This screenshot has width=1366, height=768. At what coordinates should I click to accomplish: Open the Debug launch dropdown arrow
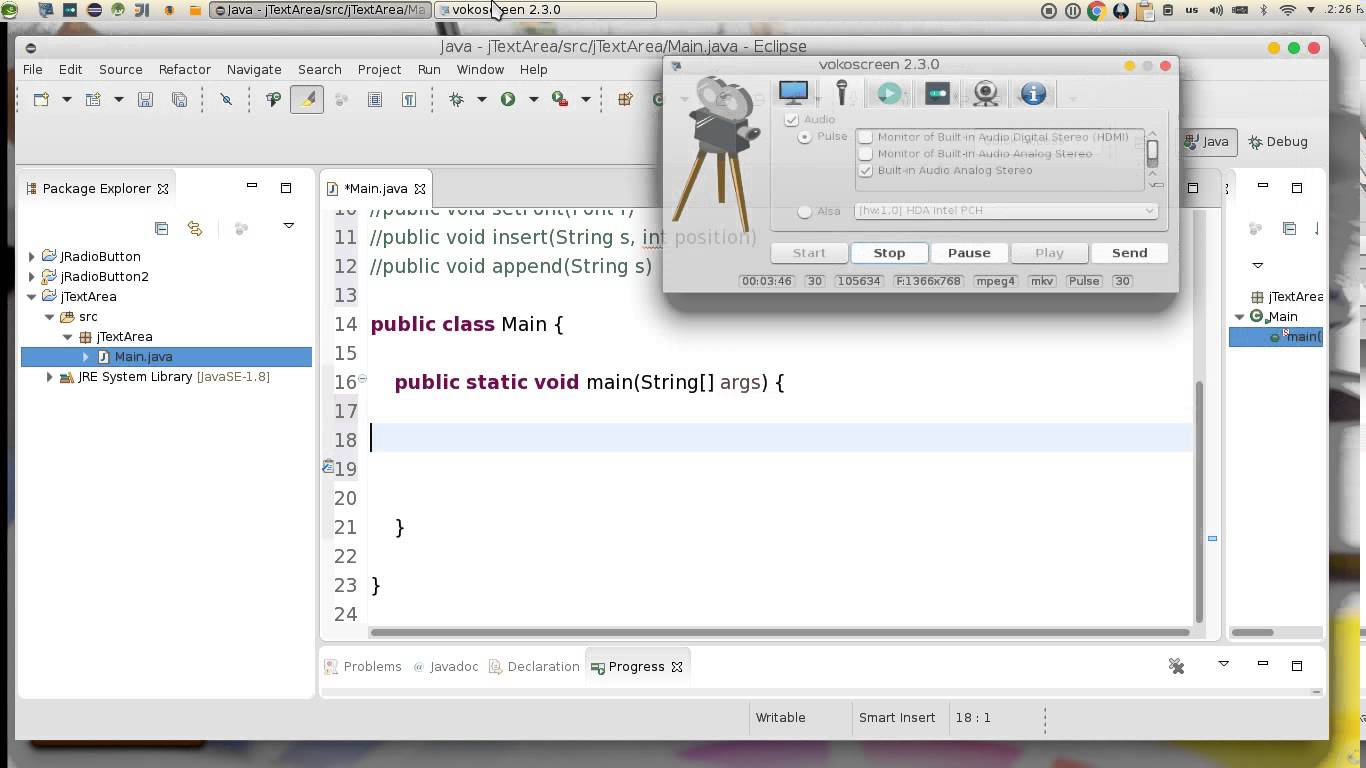[481, 99]
